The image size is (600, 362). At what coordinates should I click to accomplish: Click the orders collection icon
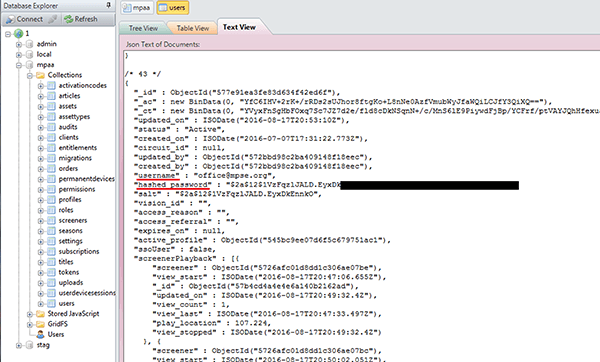pyautogui.click(x=51, y=169)
